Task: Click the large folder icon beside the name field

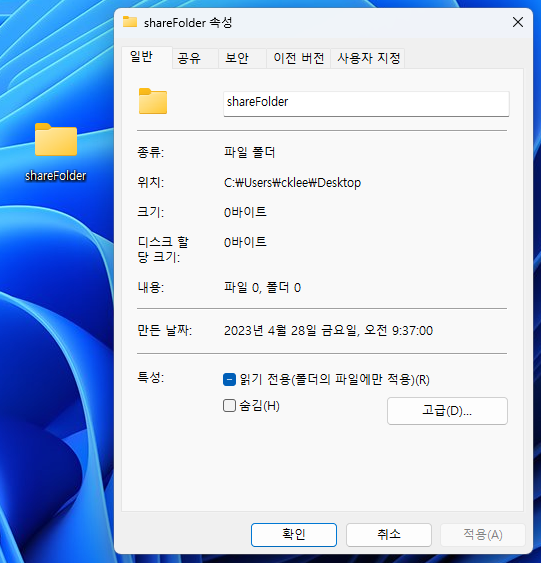Action: [x=153, y=101]
